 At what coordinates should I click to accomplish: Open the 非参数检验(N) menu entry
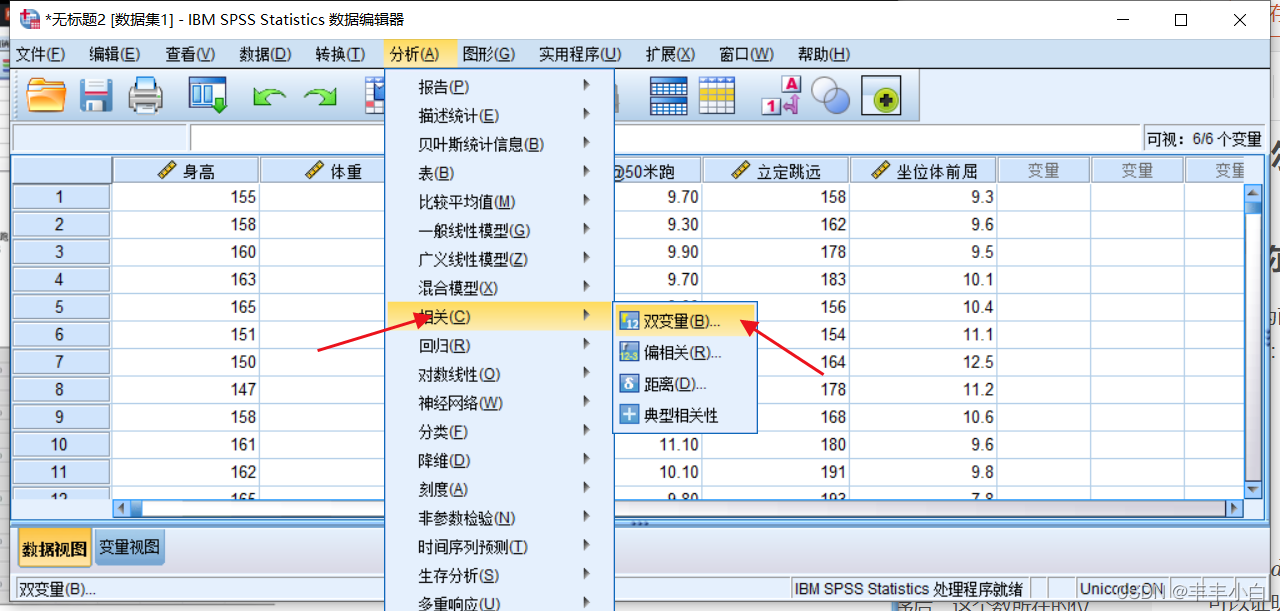[x=499, y=519]
